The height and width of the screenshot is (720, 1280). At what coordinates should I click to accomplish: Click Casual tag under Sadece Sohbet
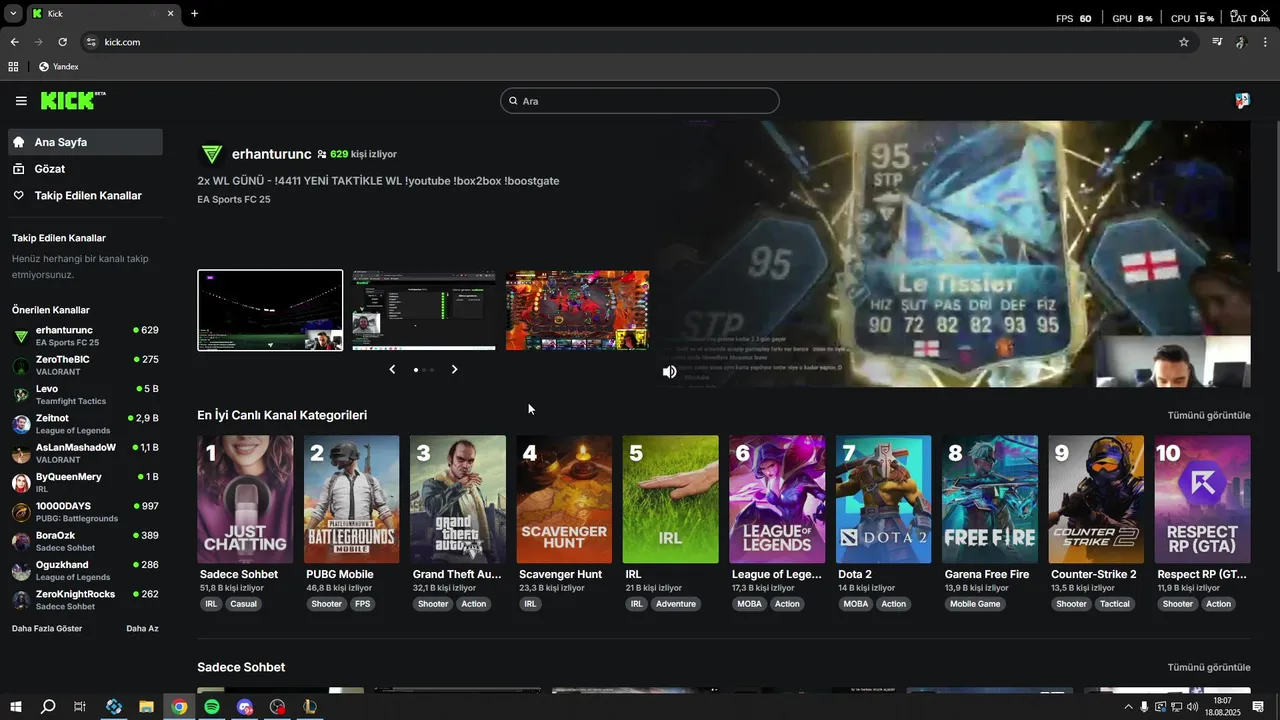click(243, 604)
